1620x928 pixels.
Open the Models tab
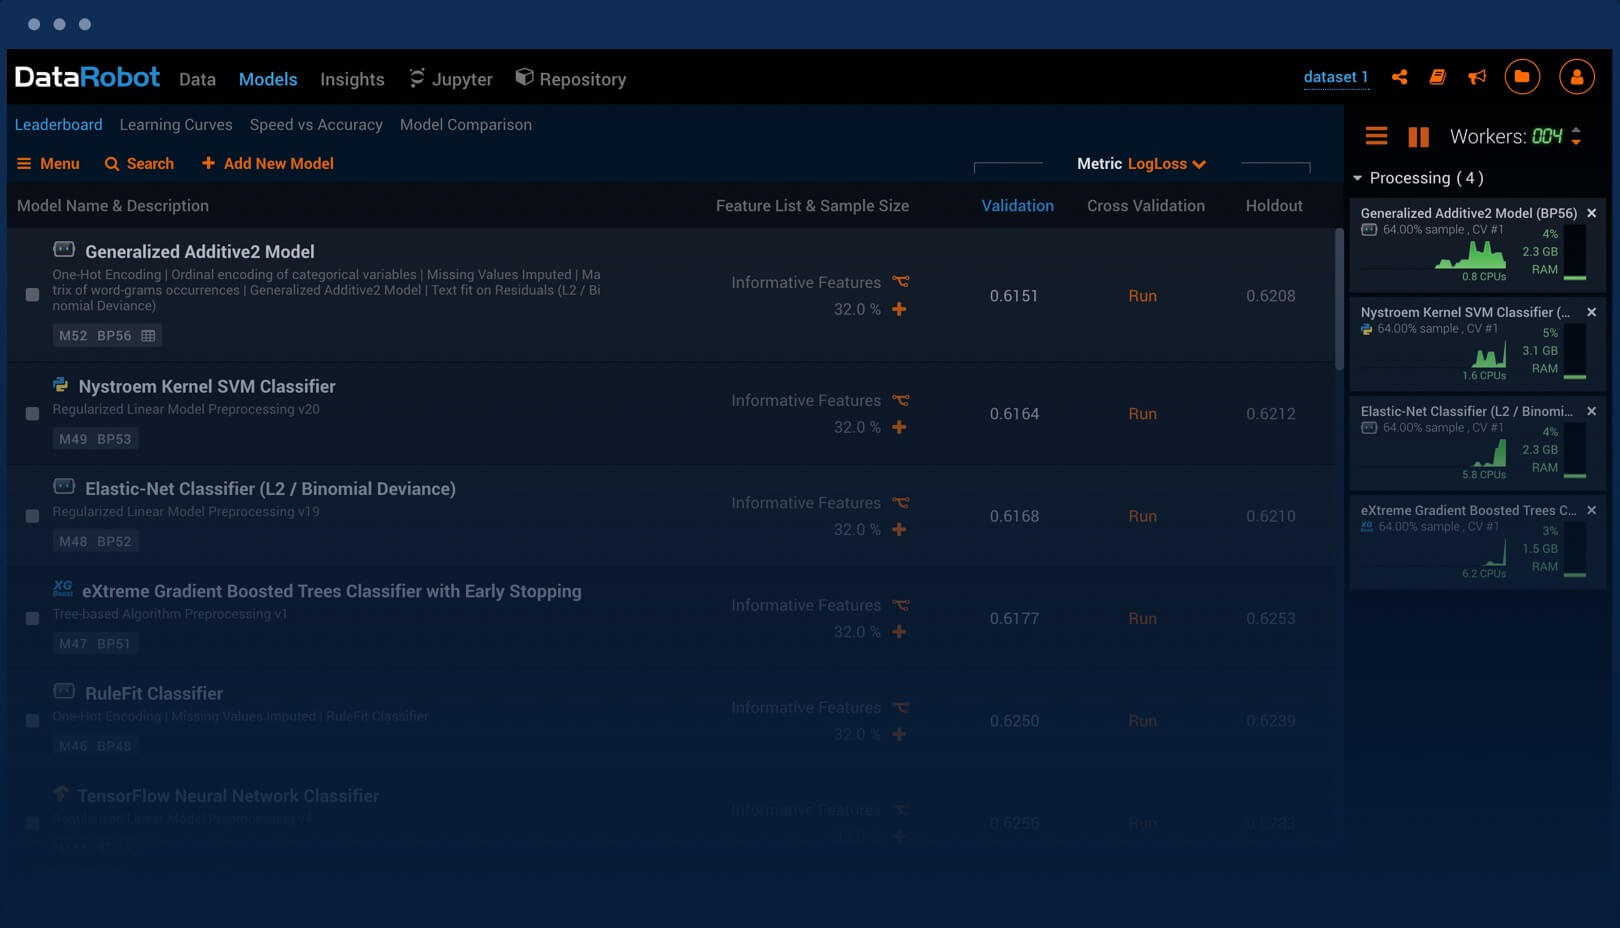click(268, 79)
